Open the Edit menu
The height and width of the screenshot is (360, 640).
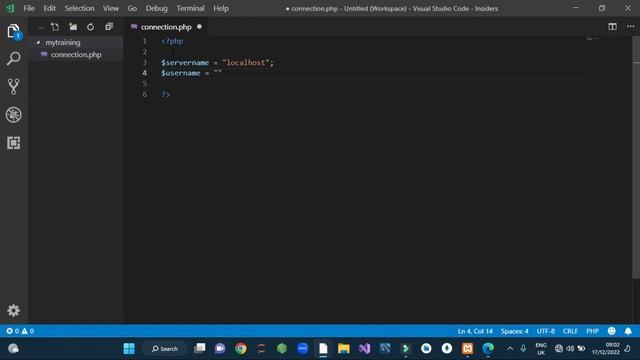49,8
